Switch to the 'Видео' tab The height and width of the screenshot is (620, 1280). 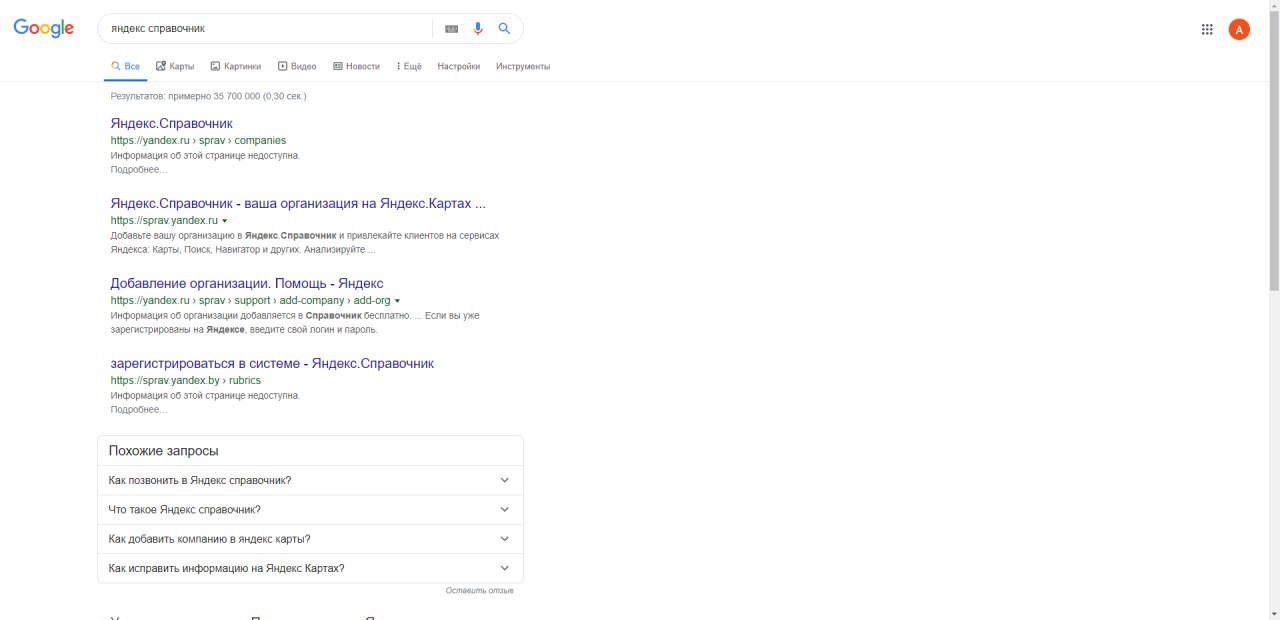[x=297, y=66]
